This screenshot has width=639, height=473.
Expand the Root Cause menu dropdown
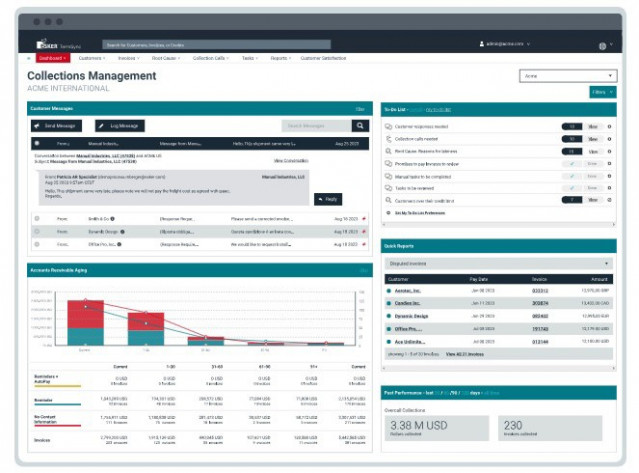[x=166, y=58]
